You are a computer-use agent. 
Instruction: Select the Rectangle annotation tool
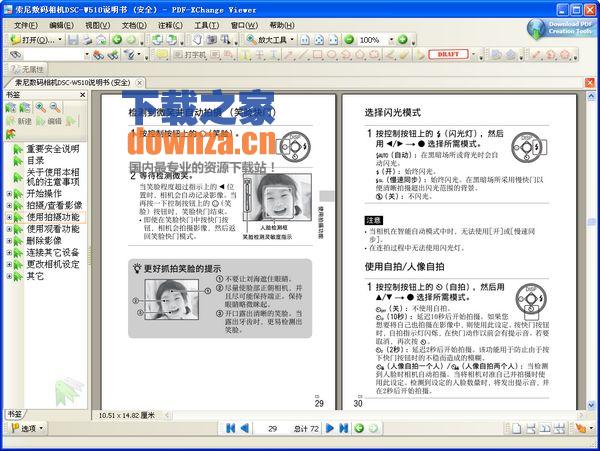[x=317, y=55]
